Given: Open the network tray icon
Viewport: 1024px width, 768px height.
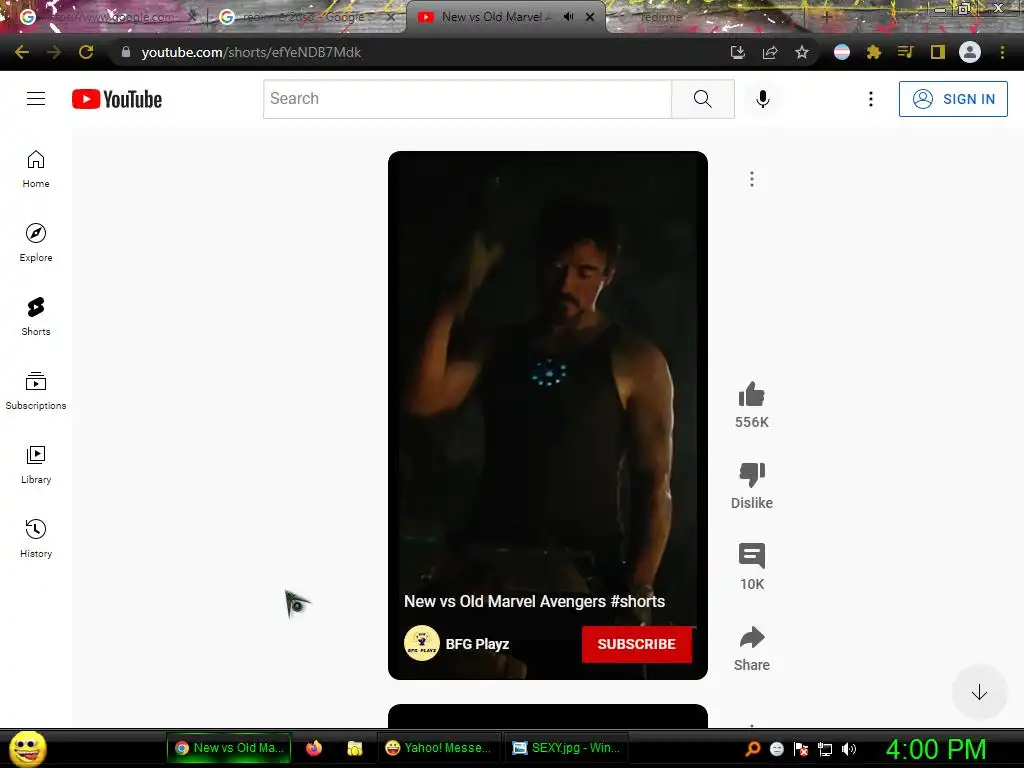Looking at the screenshot, I should point(825,748).
